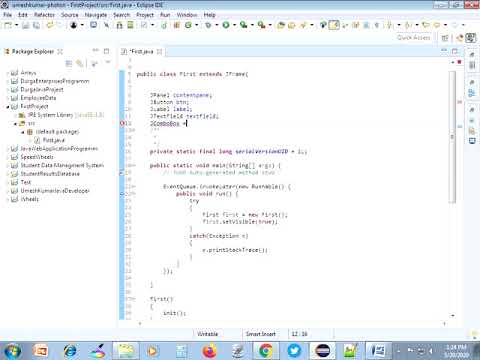This screenshot has height=360, width=480.
Task: Open the Help menu
Action: point(210,15)
